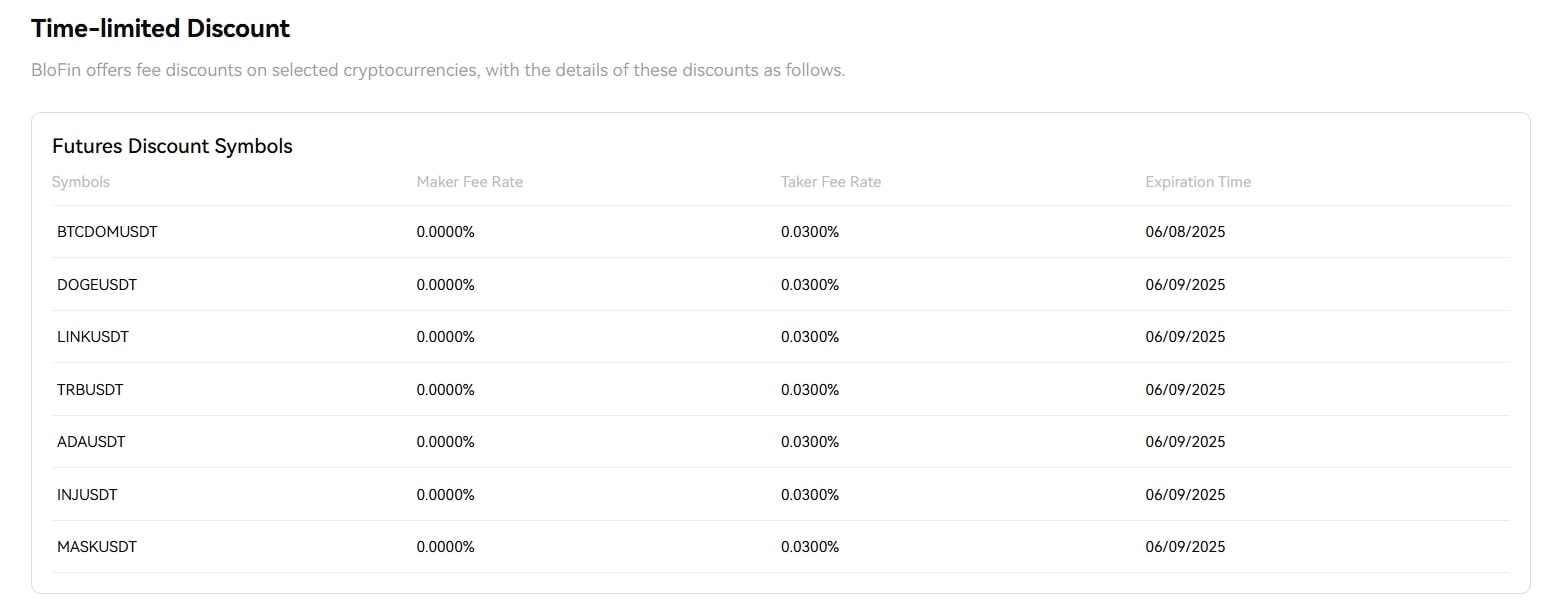Click the expiration date for TRBUSDT

pos(1185,390)
